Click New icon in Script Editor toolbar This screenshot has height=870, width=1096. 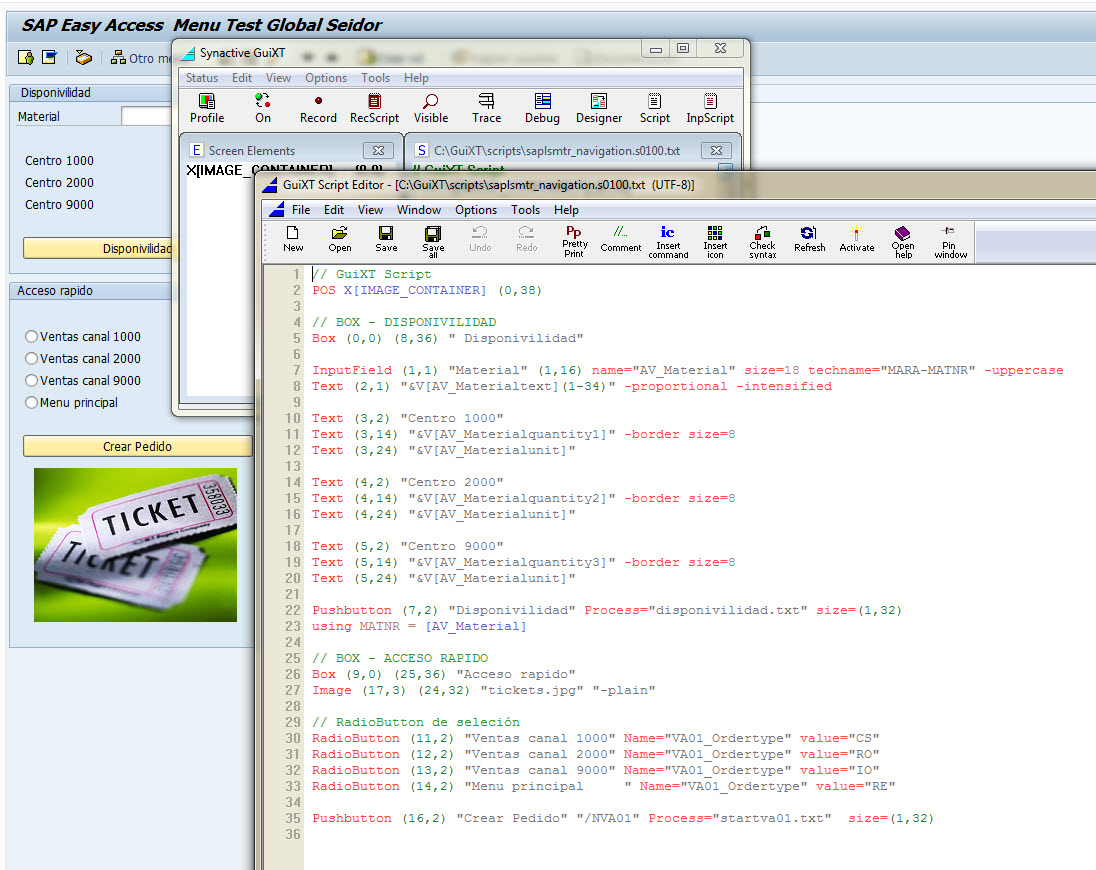tap(293, 239)
